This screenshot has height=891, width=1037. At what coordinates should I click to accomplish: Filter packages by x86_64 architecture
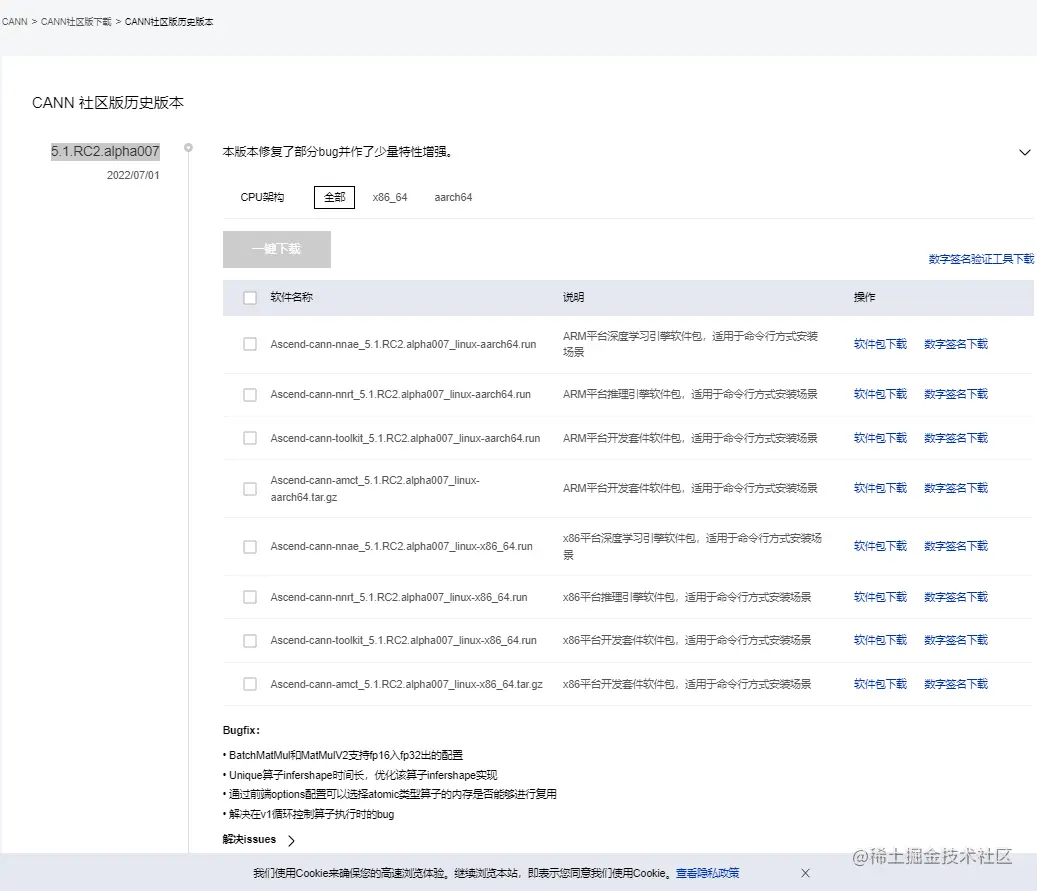390,197
